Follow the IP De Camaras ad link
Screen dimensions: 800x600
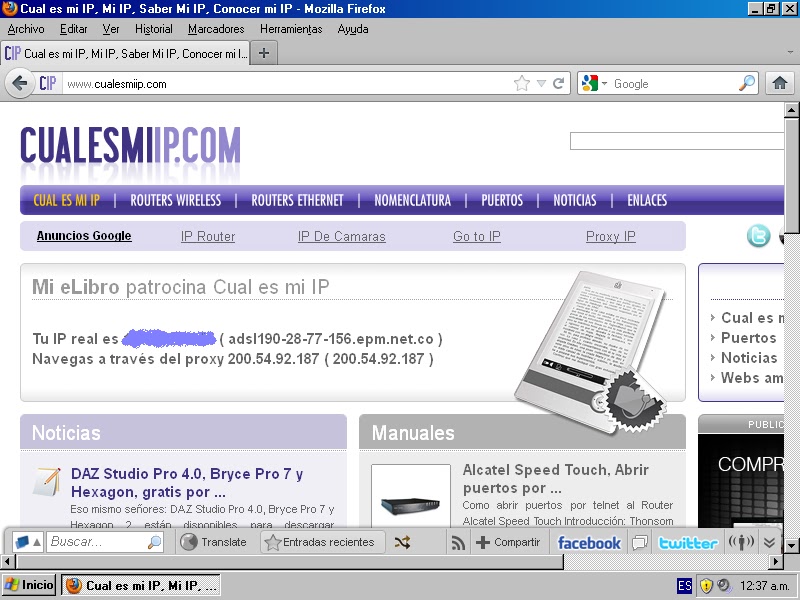coord(341,236)
